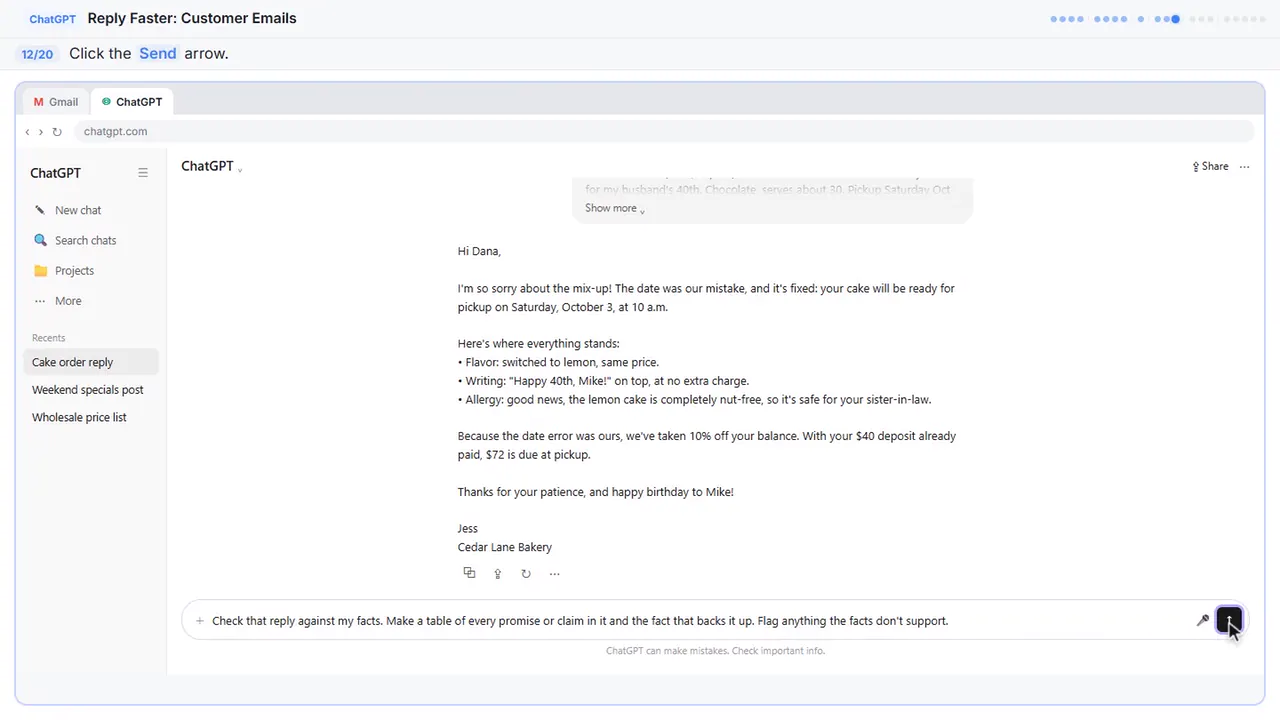
Task: Click the lesson progress dots indicator
Action: pos(1159,19)
